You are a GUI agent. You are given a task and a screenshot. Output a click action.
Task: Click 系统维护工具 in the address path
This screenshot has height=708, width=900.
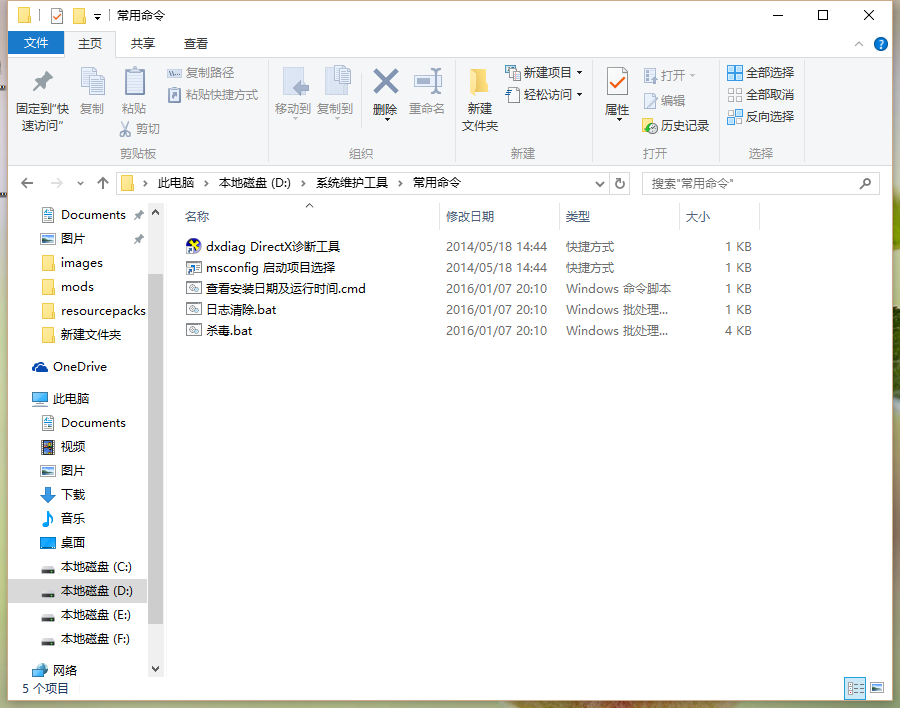tap(352, 183)
